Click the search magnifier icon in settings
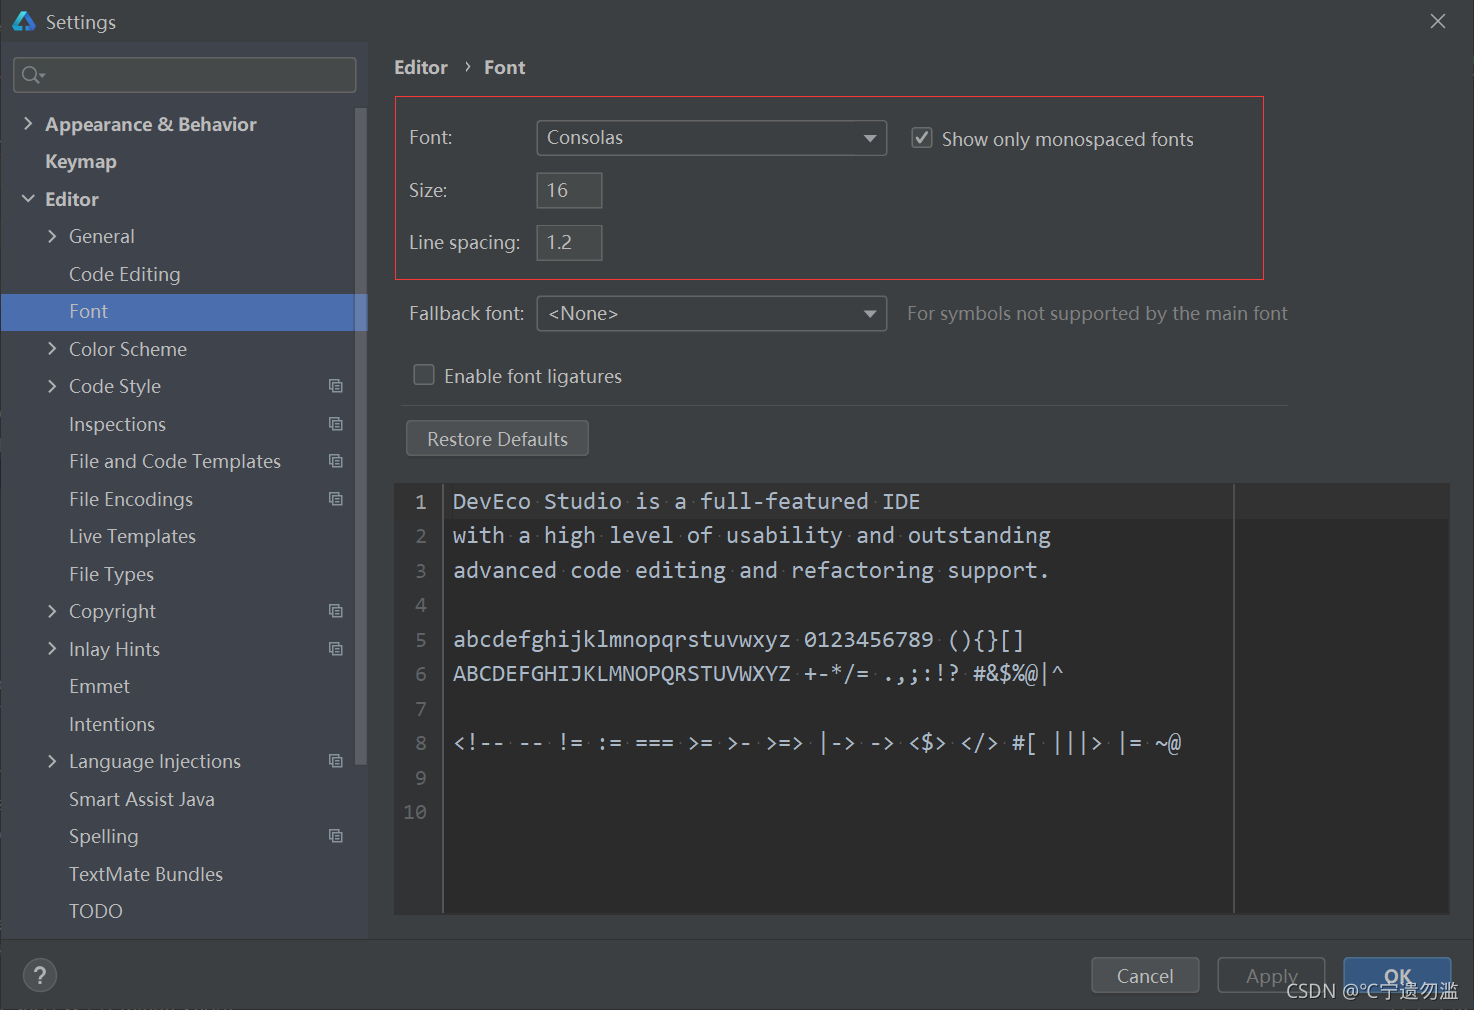This screenshot has height=1010, width=1474. coord(32,75)
